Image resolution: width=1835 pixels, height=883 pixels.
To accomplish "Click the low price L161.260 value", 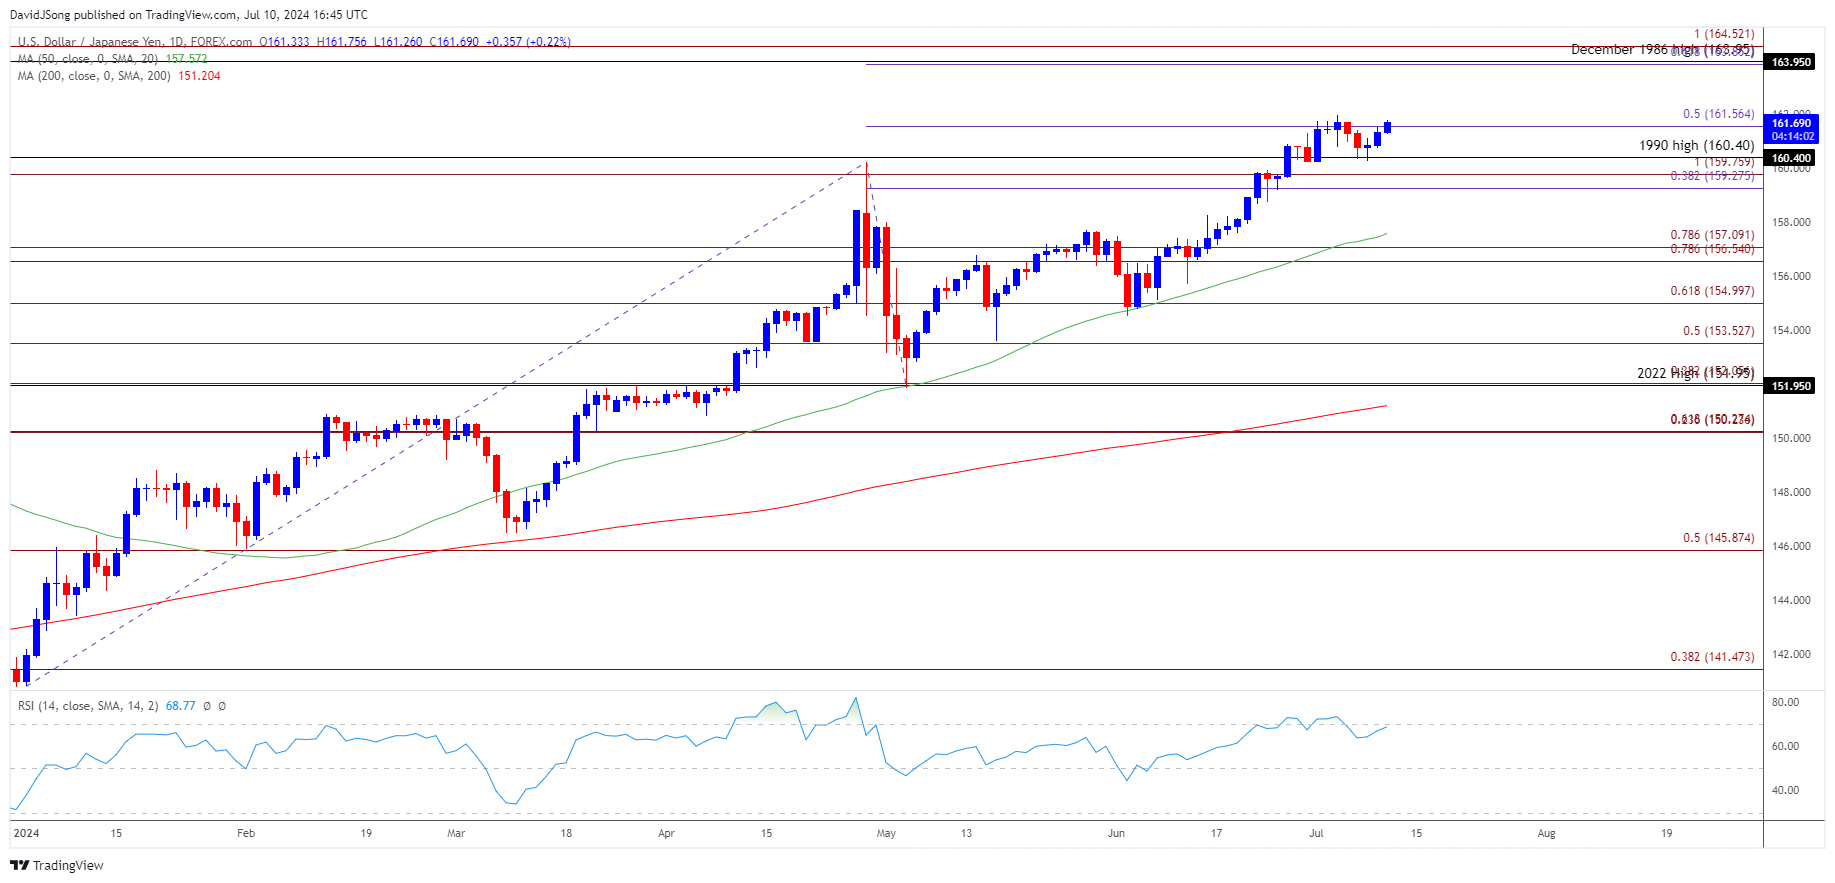I will tap(398, 42).
